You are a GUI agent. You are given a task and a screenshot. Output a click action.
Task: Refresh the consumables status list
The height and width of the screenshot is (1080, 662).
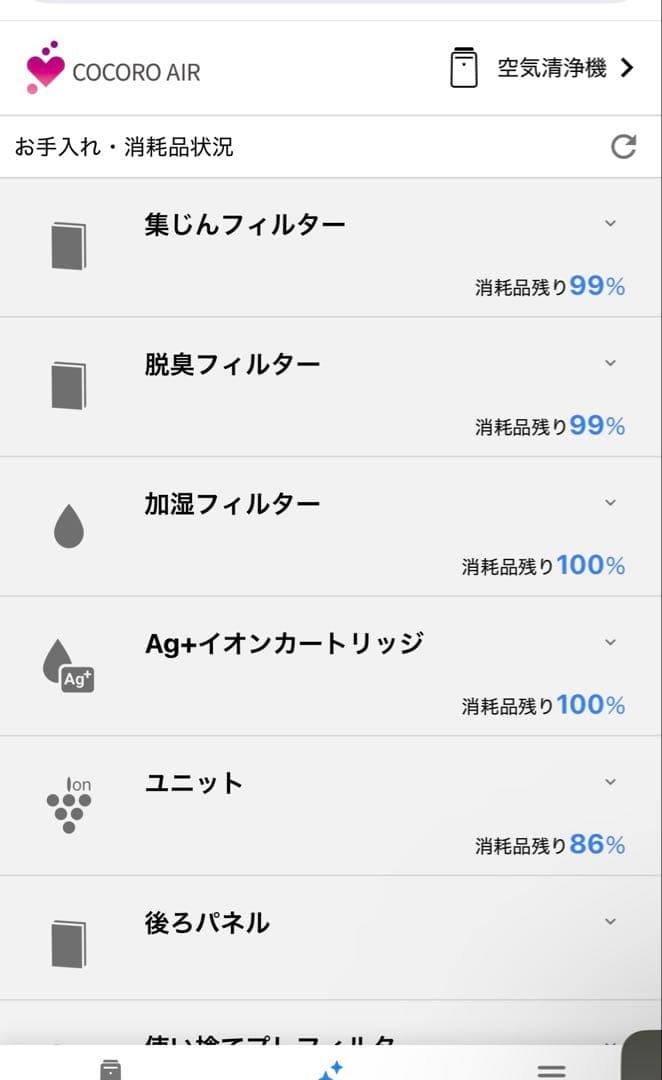pos(623,148)
